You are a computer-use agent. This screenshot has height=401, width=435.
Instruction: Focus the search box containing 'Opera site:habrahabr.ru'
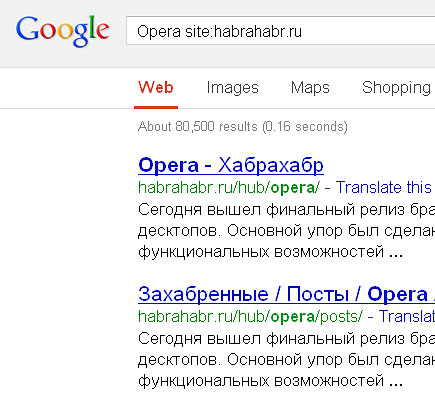281,31
